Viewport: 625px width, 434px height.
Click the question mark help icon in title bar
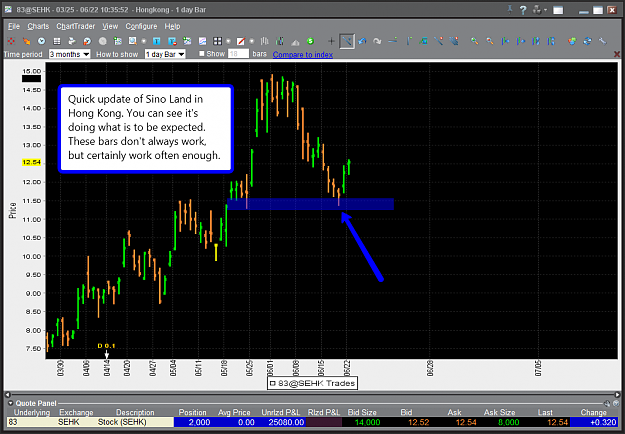tap(523, 10)
